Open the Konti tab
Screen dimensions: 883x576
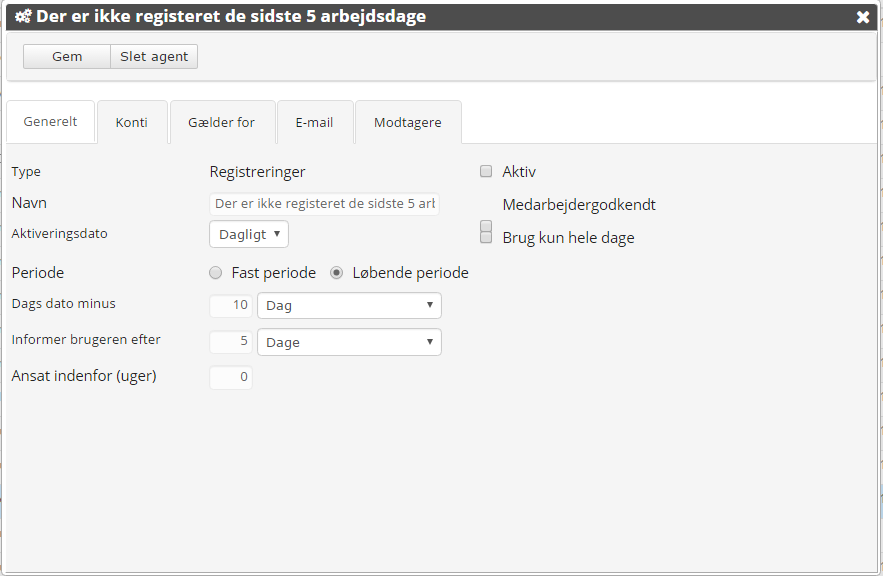click(x=132, y=123)
